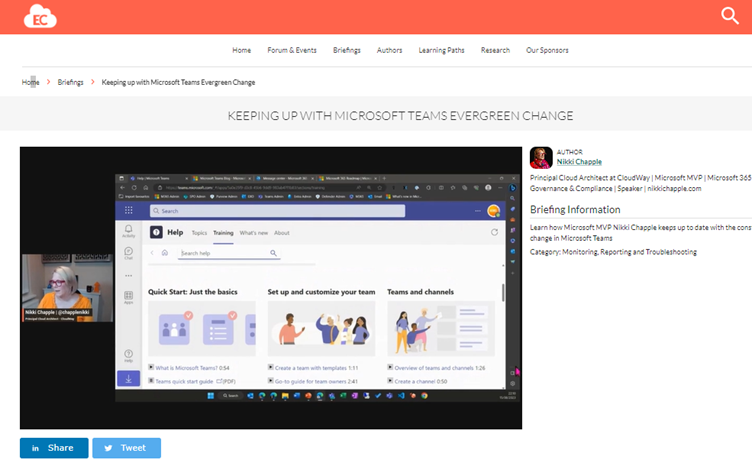The height and width of the screenshot is (463, 752).
Task: Click the Bing icon in Edge sidebar
Action: (512, 188)
